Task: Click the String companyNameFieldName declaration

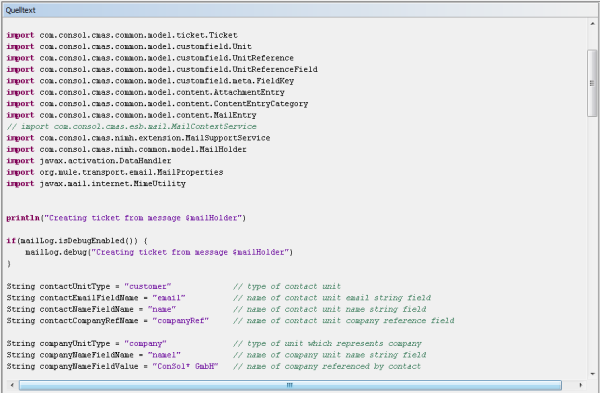Action: pyautogui.click(x=94, y=355)
